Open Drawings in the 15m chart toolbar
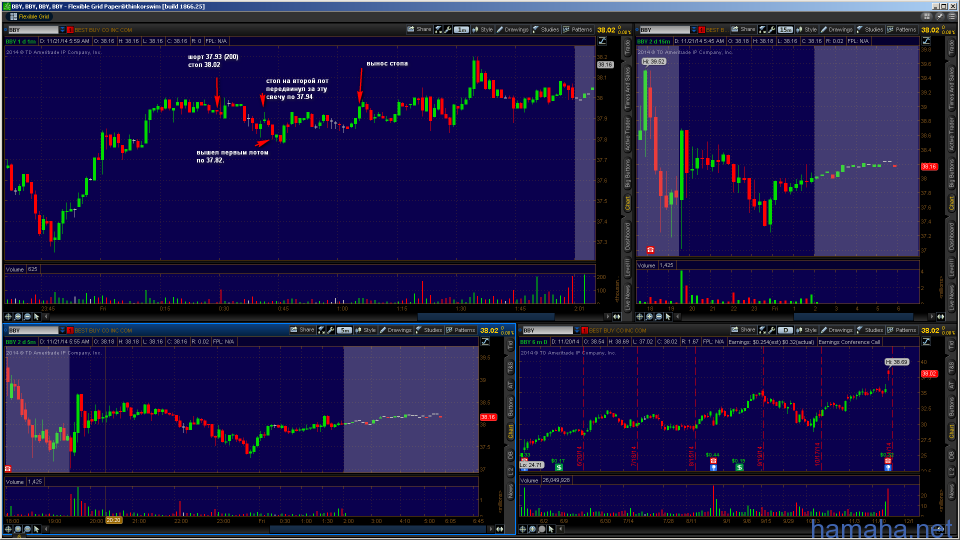The height and width of the screenshot is (540, 960). pyautogui.click(x=837, y=29)
